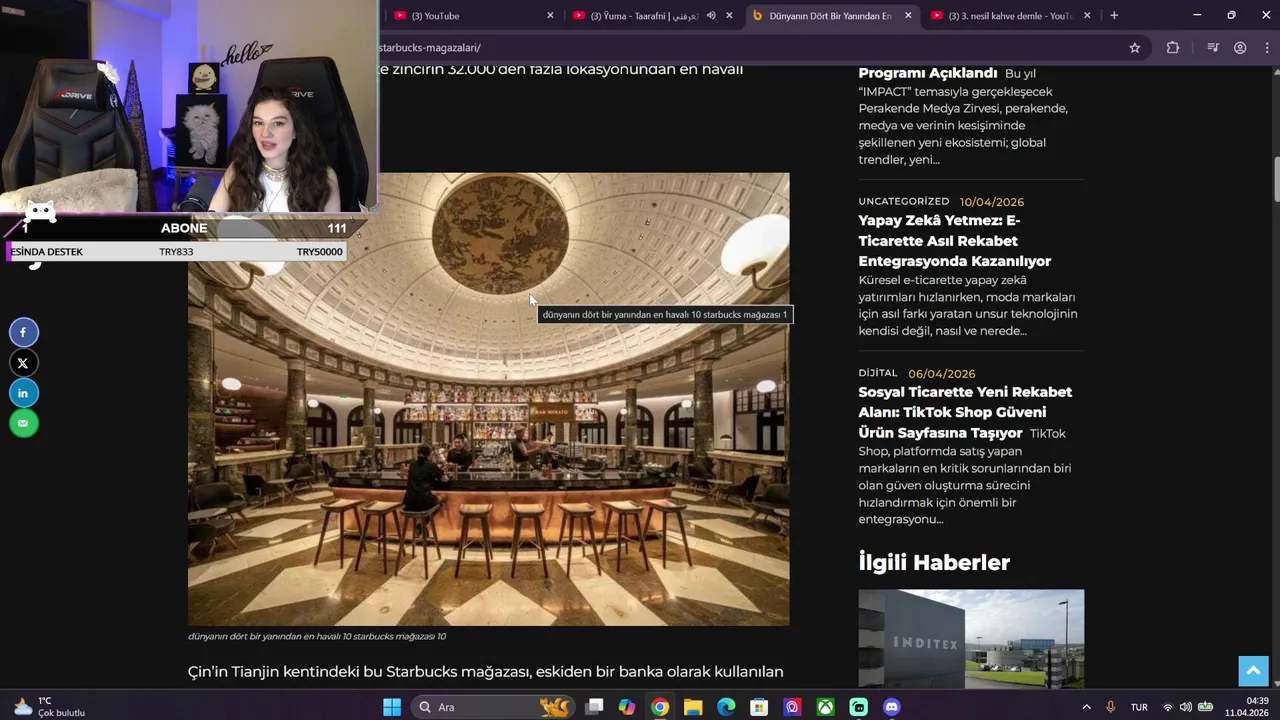Open Wi-Fi network settings in tray
Screen dimensions: 1280x720
pos(1167,707)
